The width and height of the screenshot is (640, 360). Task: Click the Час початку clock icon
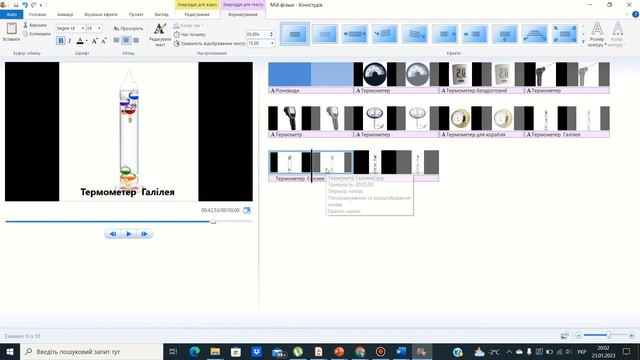[177, 34]
